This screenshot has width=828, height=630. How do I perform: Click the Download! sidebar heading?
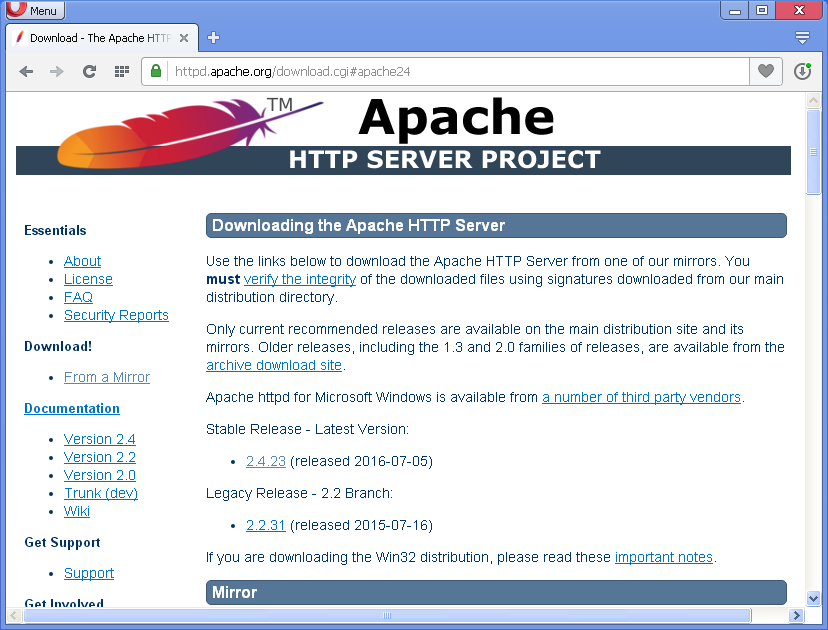(x=58, y=346)
